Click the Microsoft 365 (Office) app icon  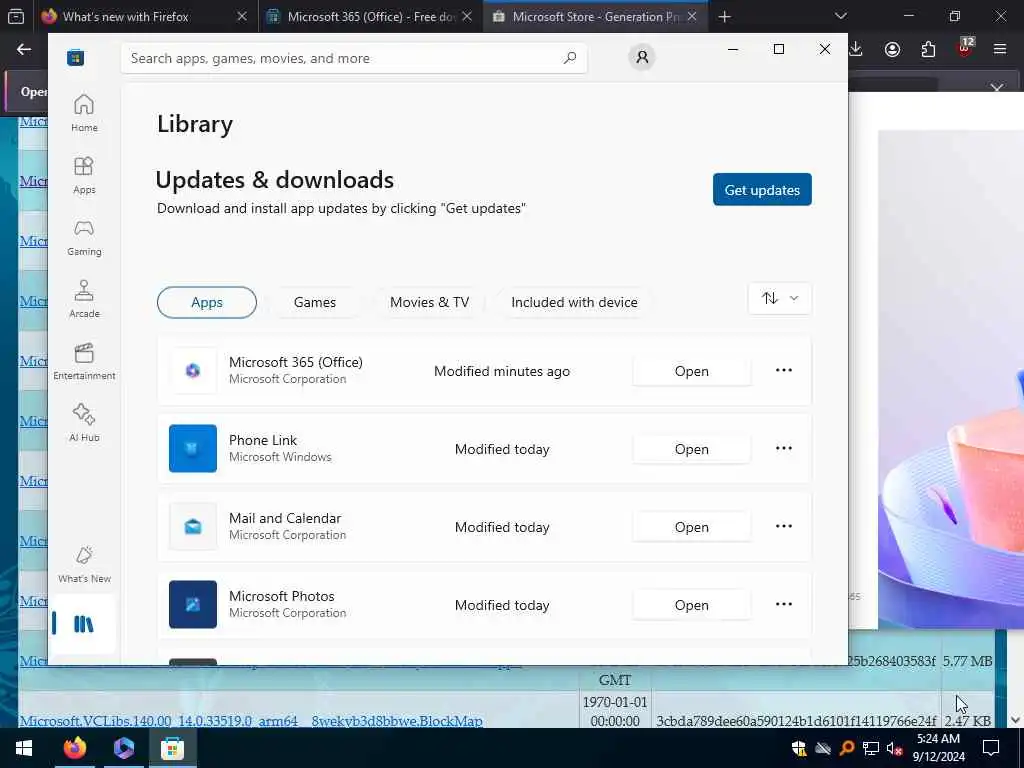(x=193, y=371)
